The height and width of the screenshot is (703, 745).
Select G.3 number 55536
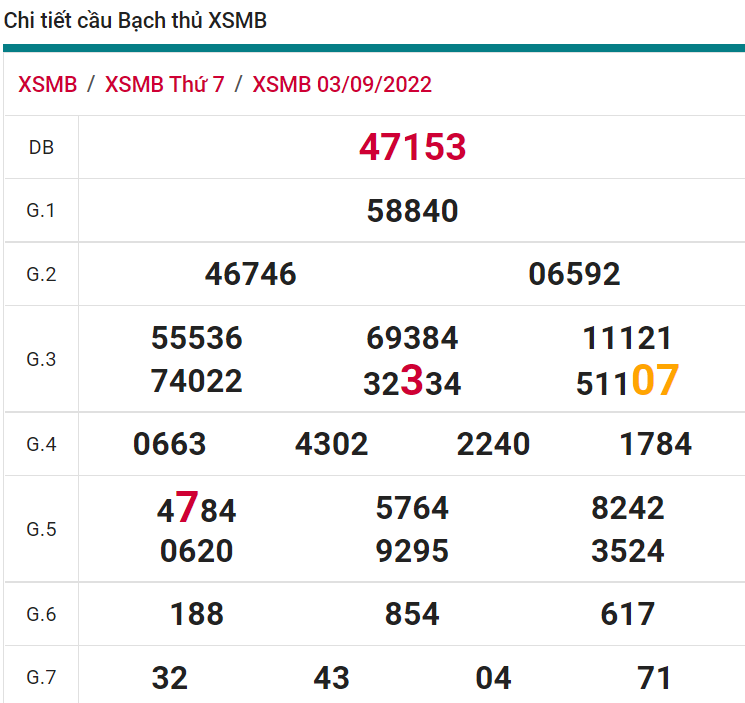pyautogui.click(x=197, y=338)
